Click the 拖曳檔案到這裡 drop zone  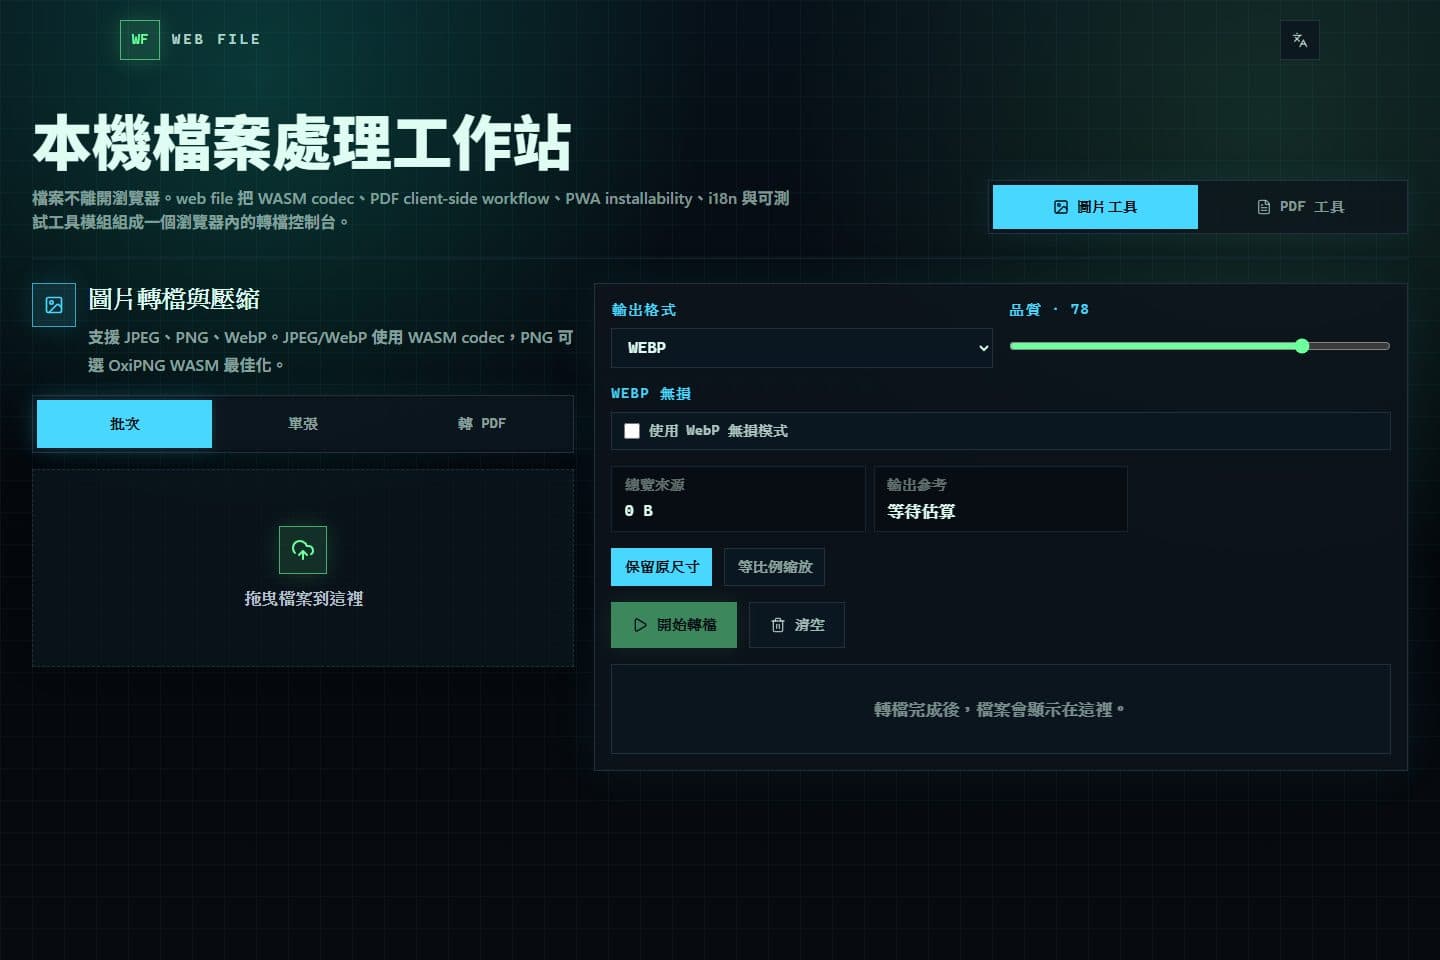(303, 568)
